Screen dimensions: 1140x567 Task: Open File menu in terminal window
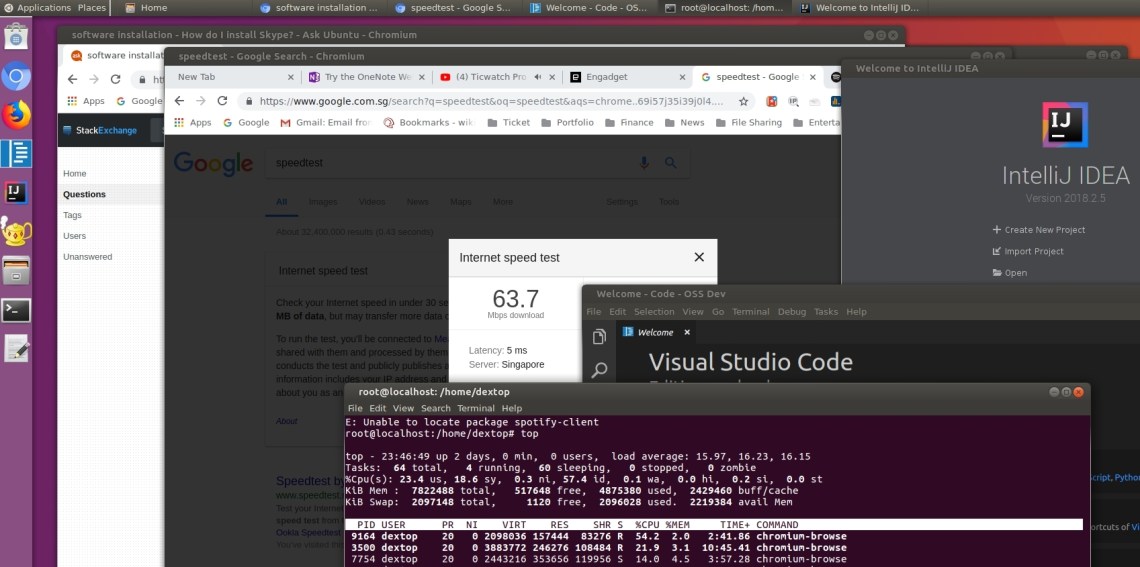click(355, 409)
